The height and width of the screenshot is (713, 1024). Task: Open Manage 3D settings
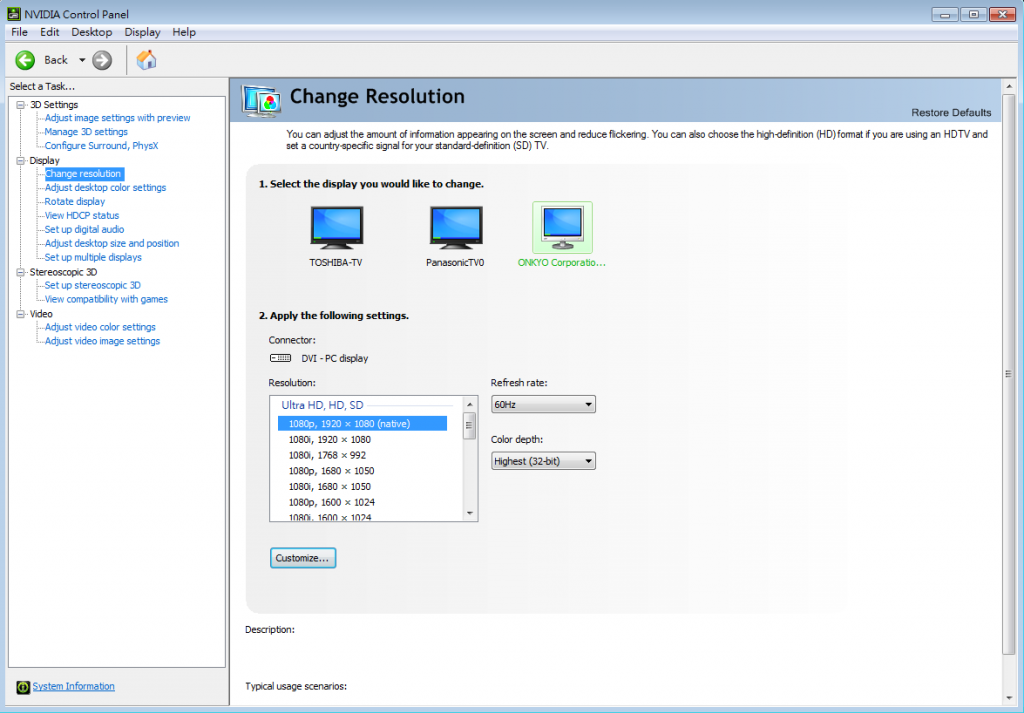coord(86,132)
